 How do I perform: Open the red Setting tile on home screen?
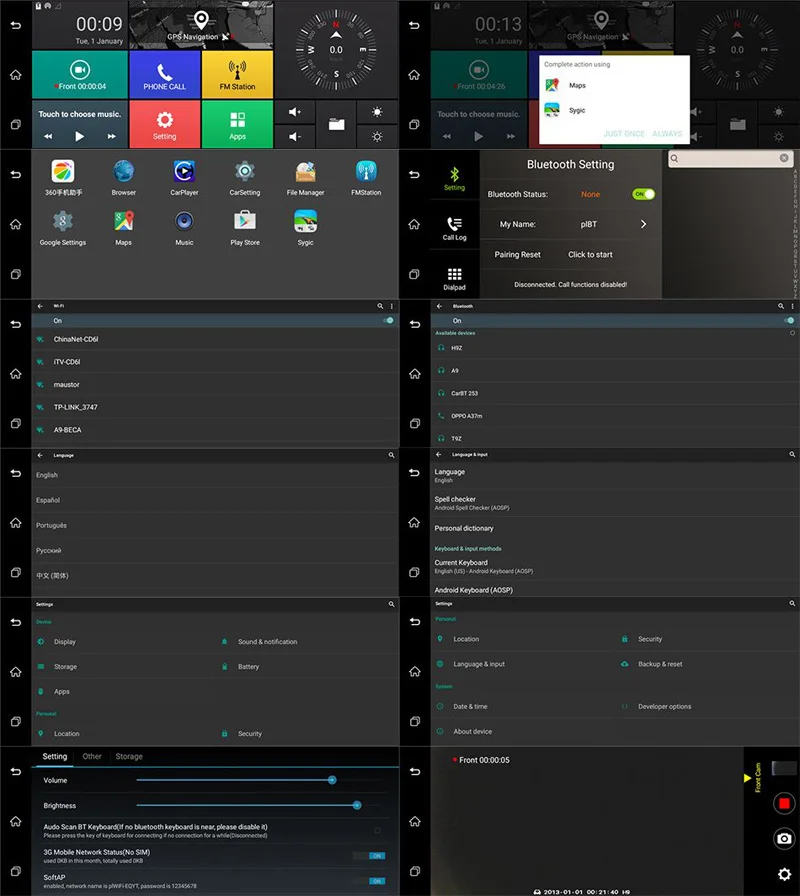click(x=165, y=125)
